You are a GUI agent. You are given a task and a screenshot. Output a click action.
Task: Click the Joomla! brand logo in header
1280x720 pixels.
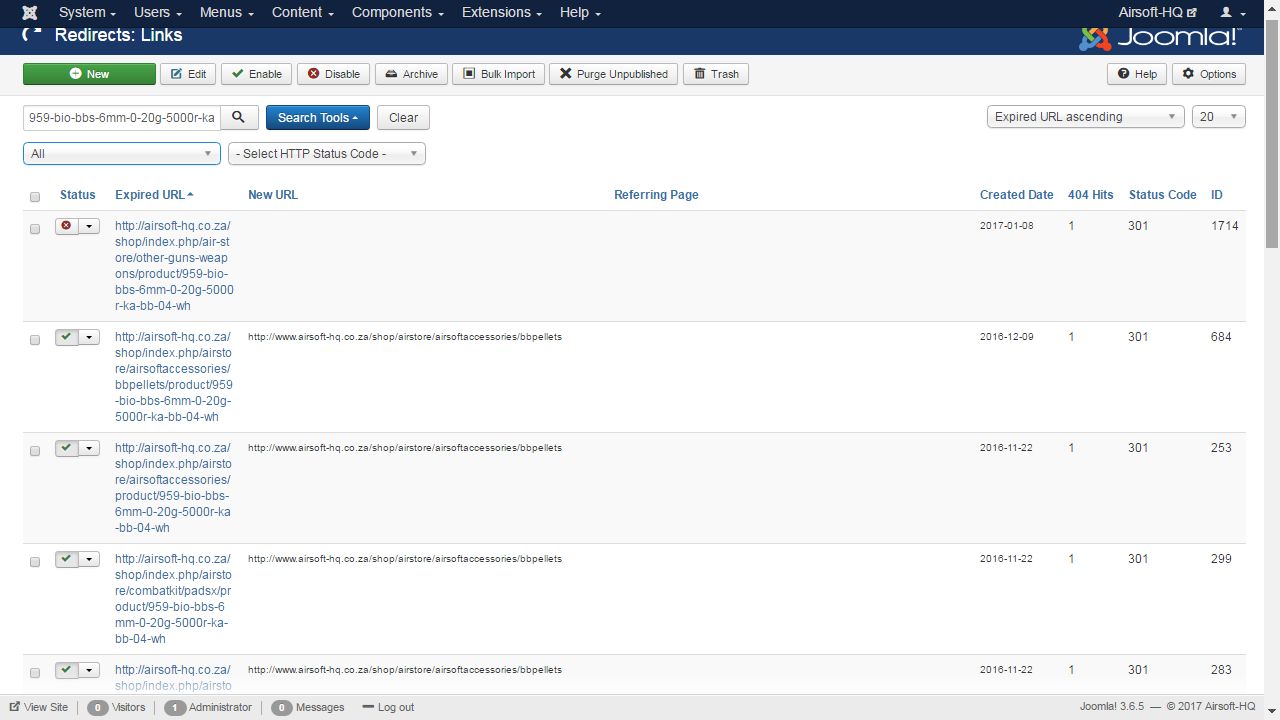tap(1160, 37)
